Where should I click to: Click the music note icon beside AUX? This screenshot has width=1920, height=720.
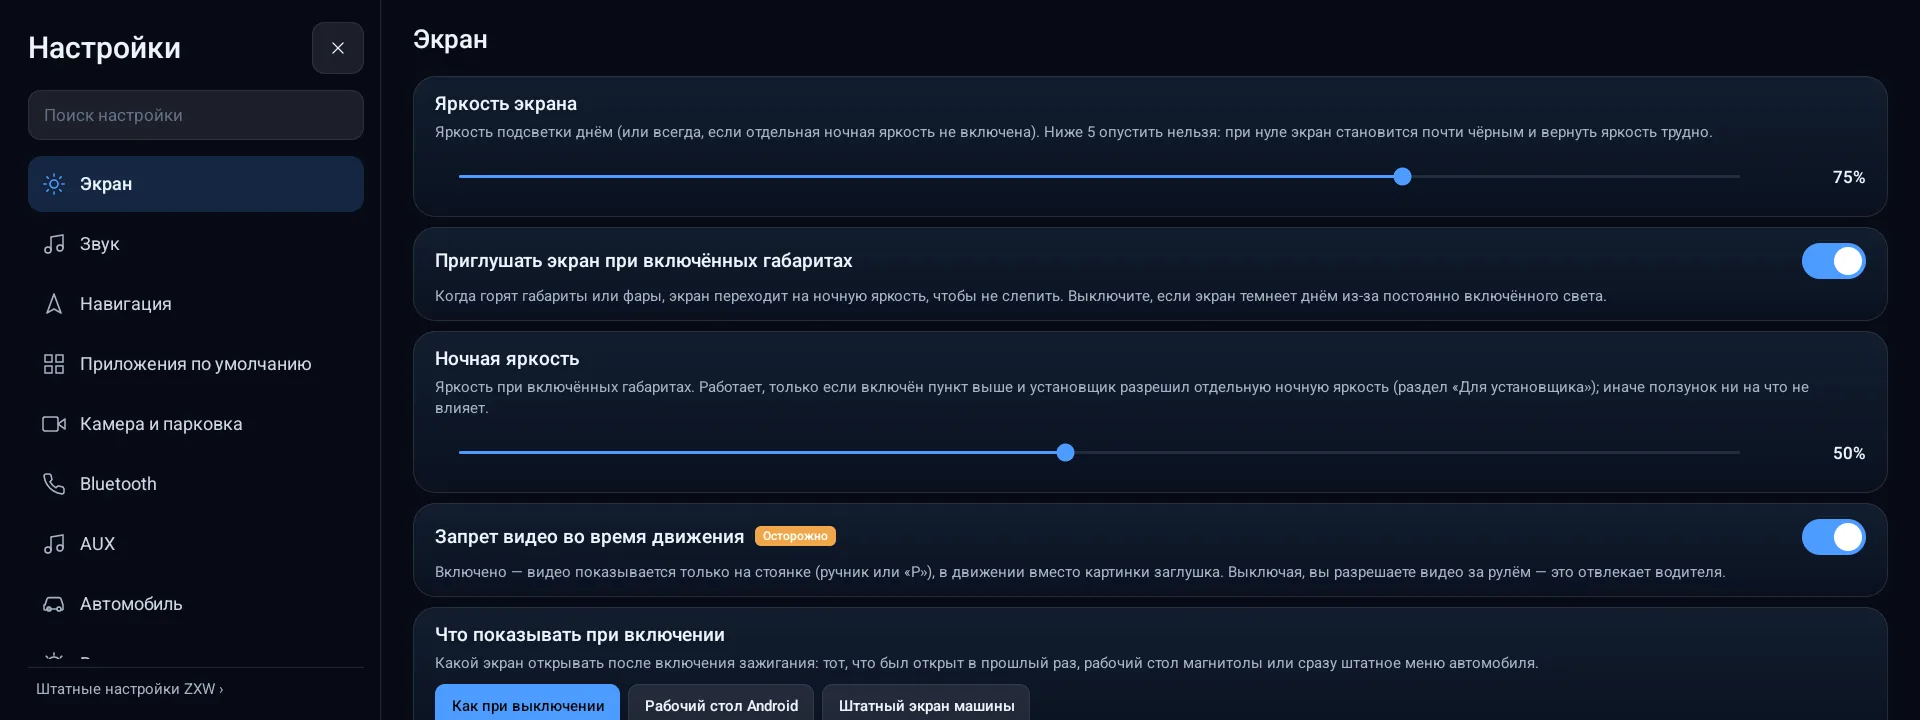pyautogui.click(x=54, y=544)
